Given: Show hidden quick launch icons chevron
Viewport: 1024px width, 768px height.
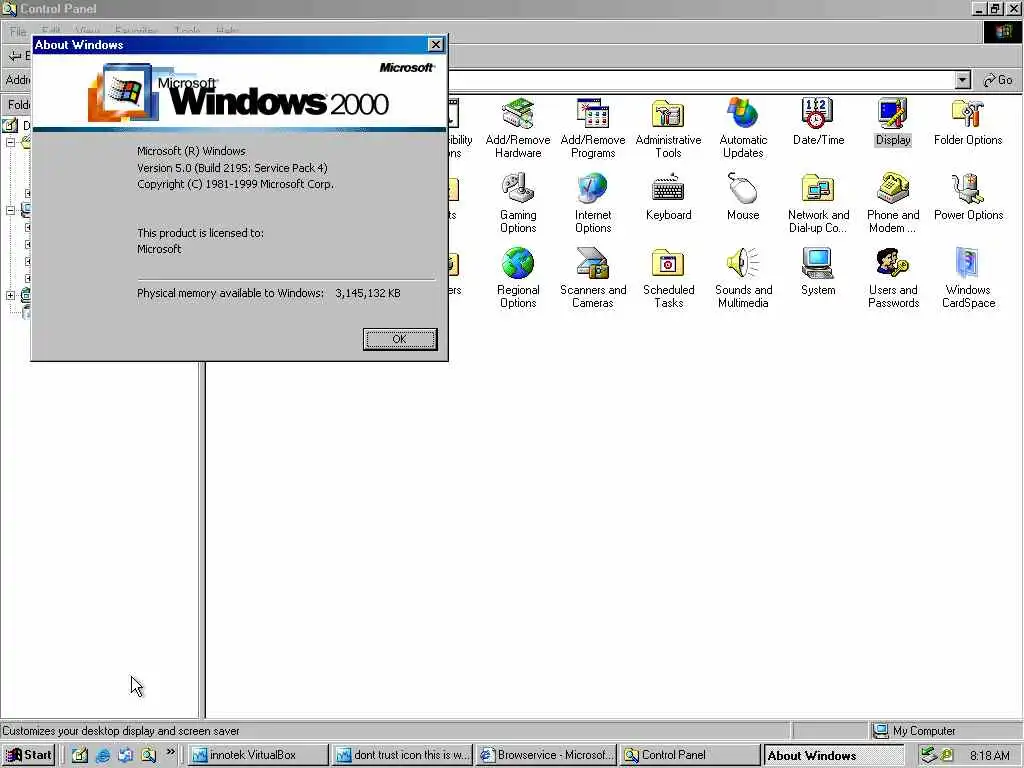Looking at the screenshot, I should pyautogui.click(x=170, y=752).
